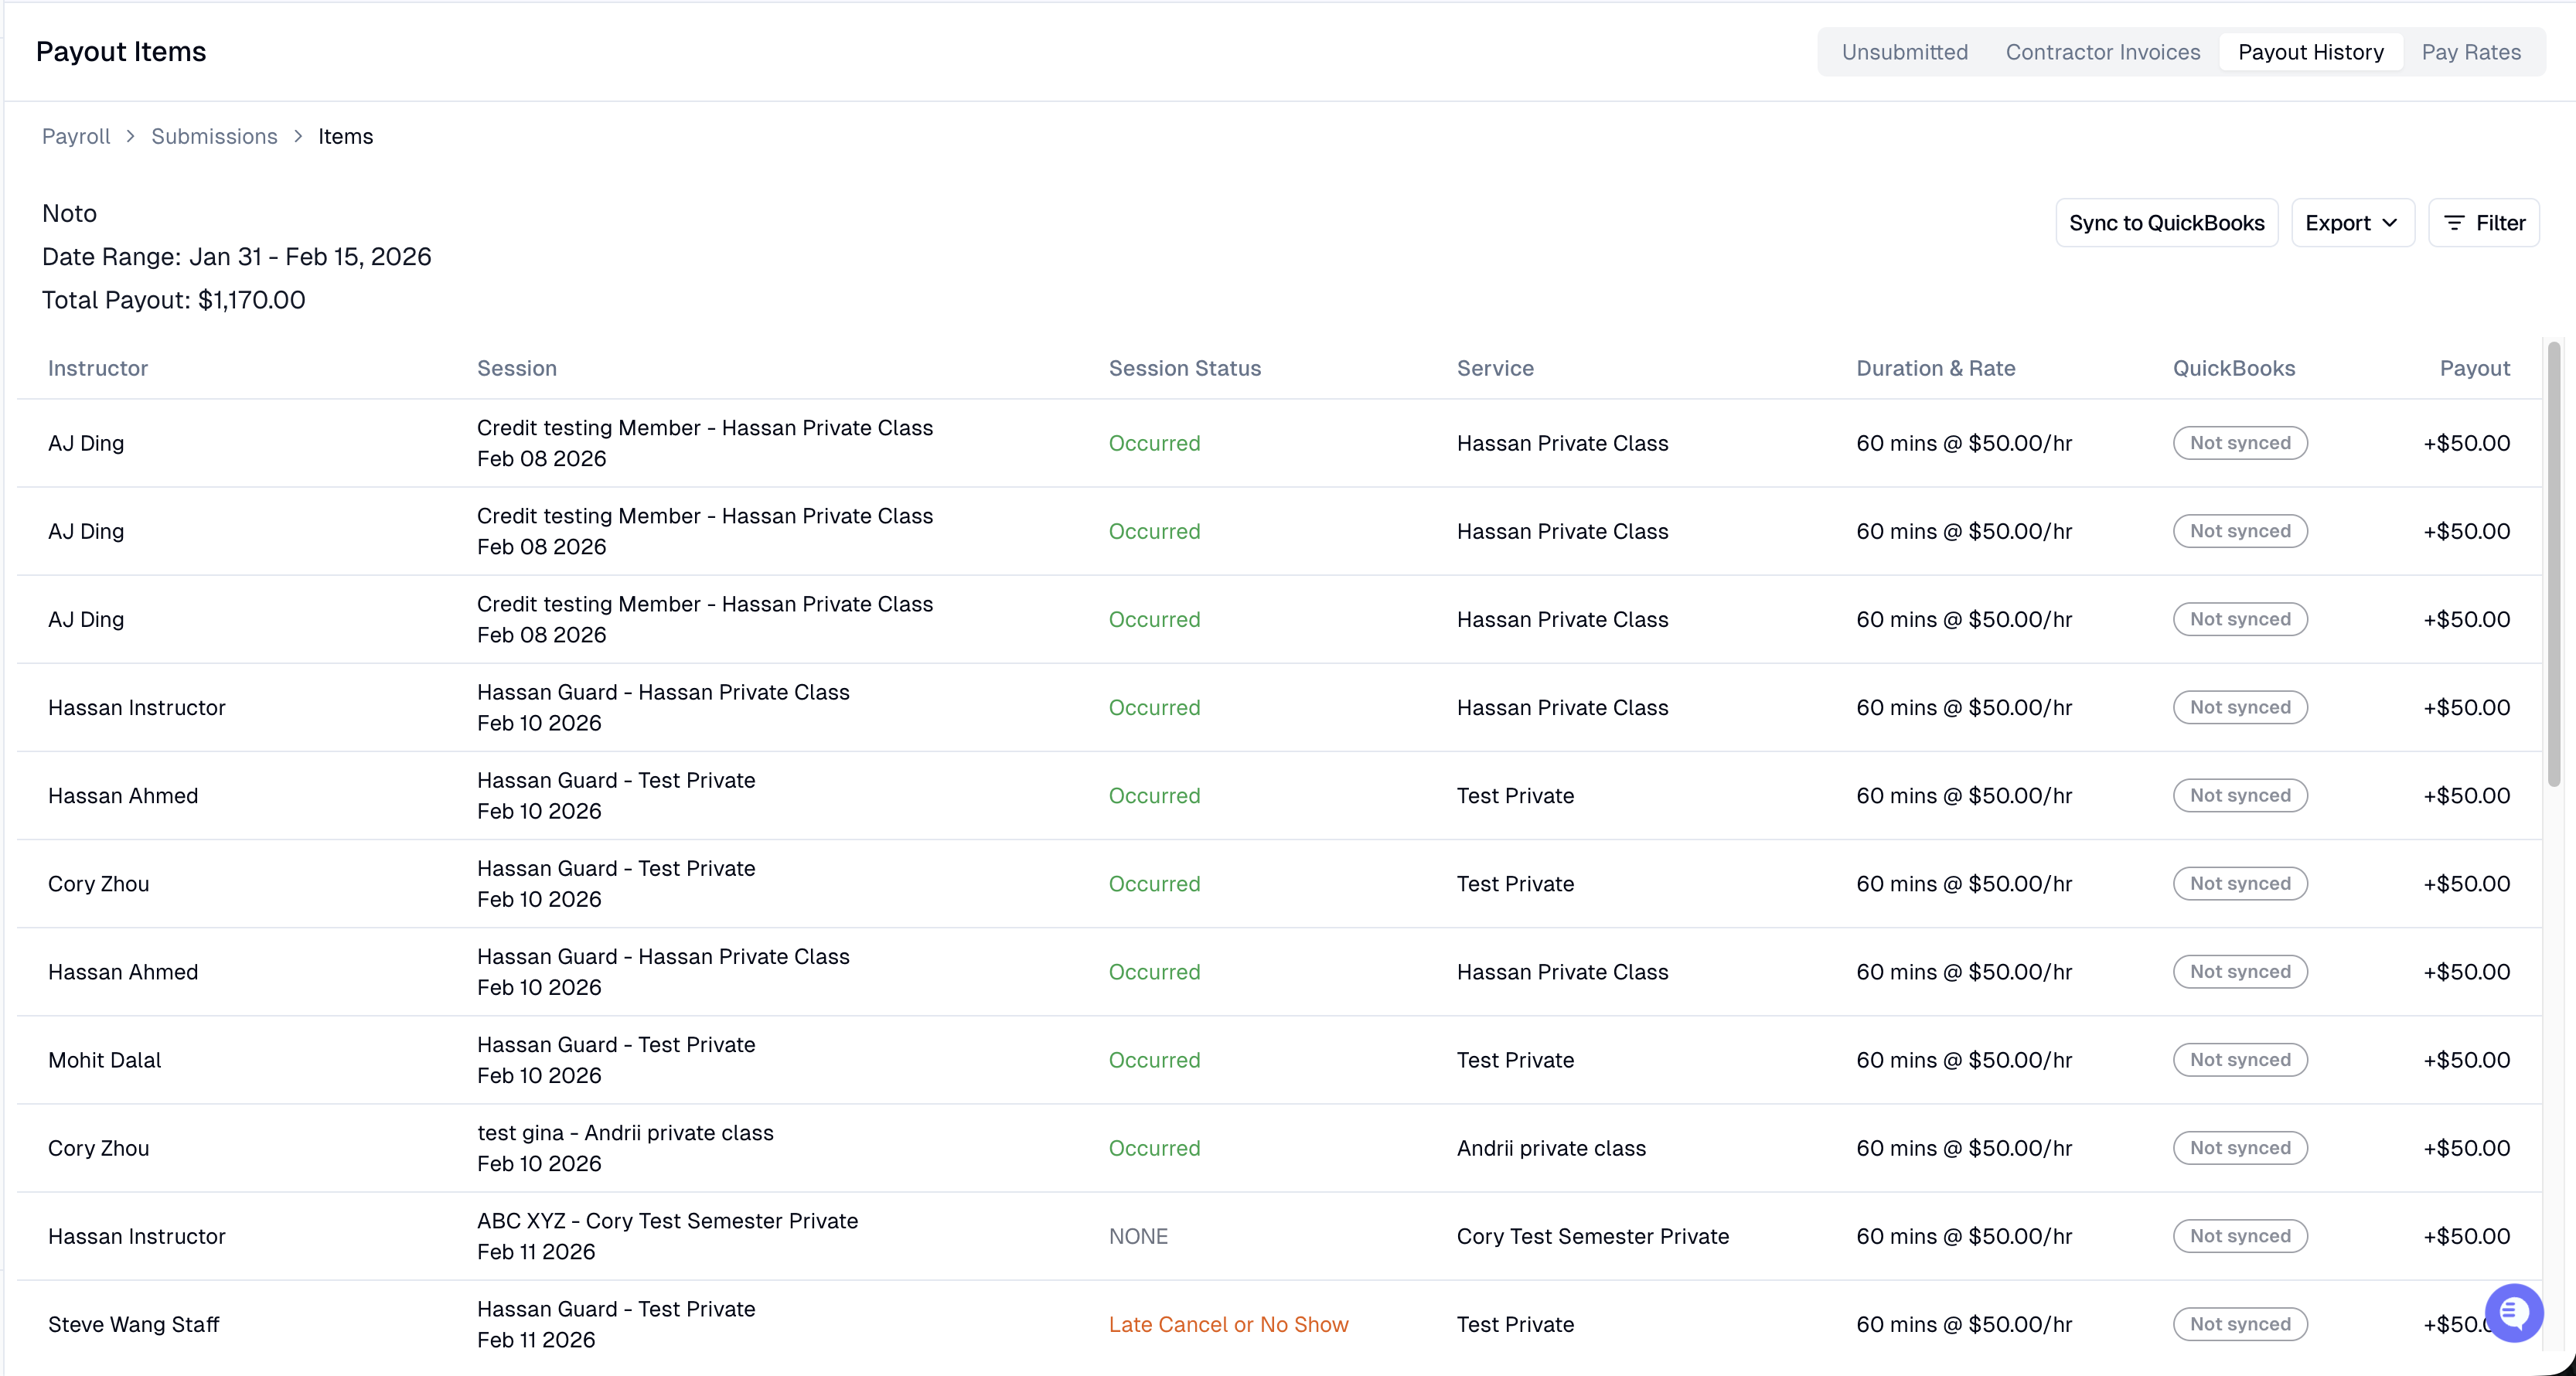Select the test gina Andrii private class session
Screen dimensions: 2576x1376
tap(625, 1148)
